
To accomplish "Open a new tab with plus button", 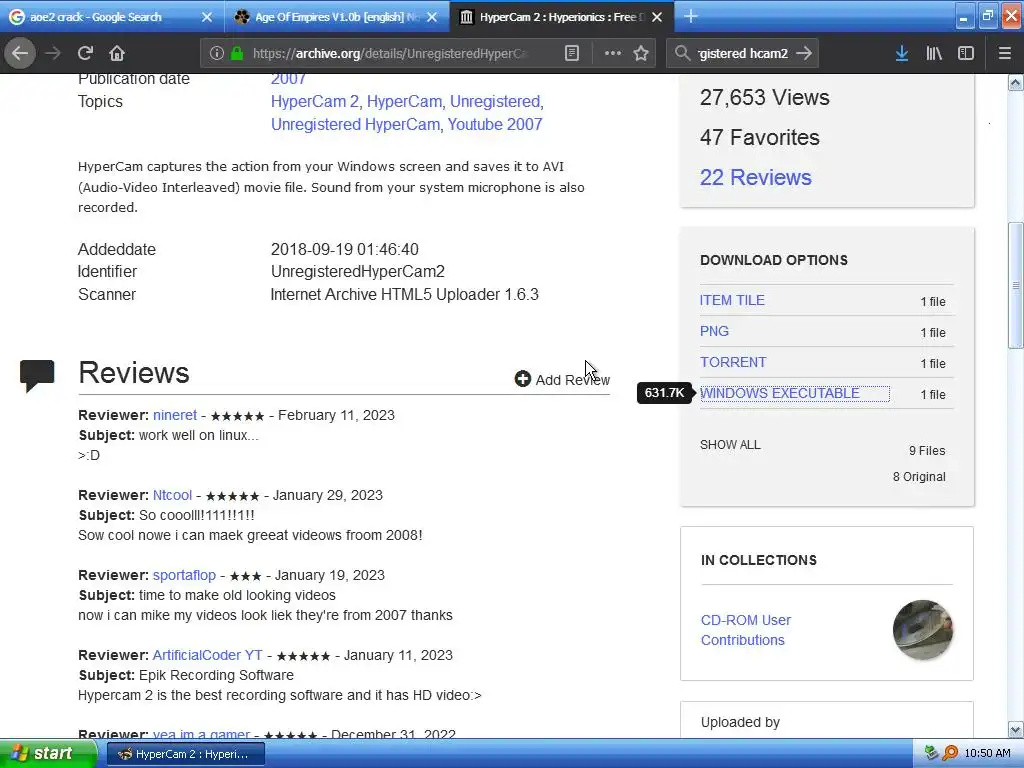I will tap(690, 16).
